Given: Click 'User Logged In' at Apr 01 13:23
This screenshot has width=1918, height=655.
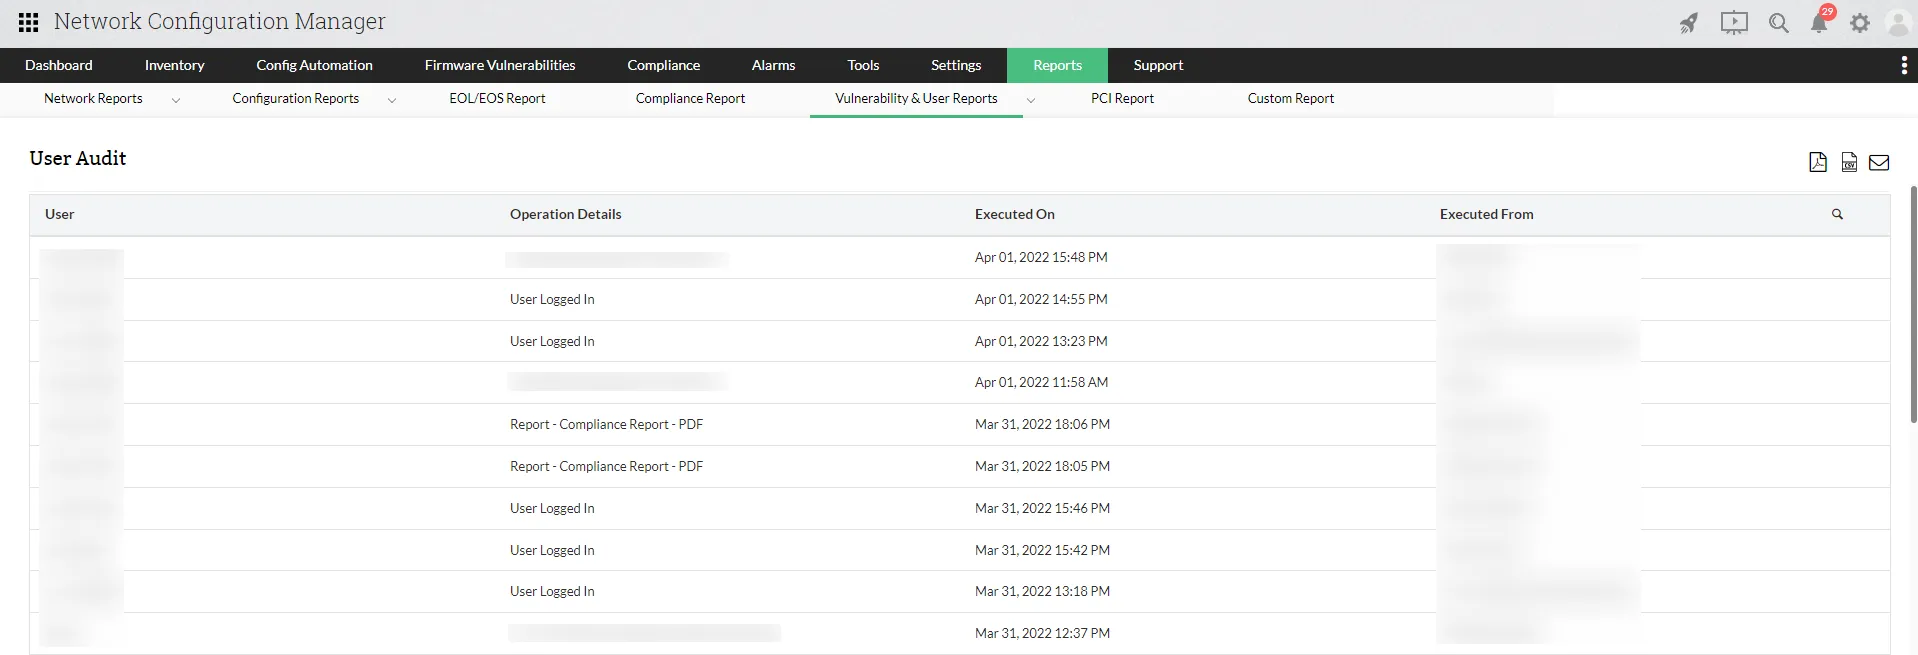Looking at the screenshot, I should pyautogui.click(x=552, y=341).
